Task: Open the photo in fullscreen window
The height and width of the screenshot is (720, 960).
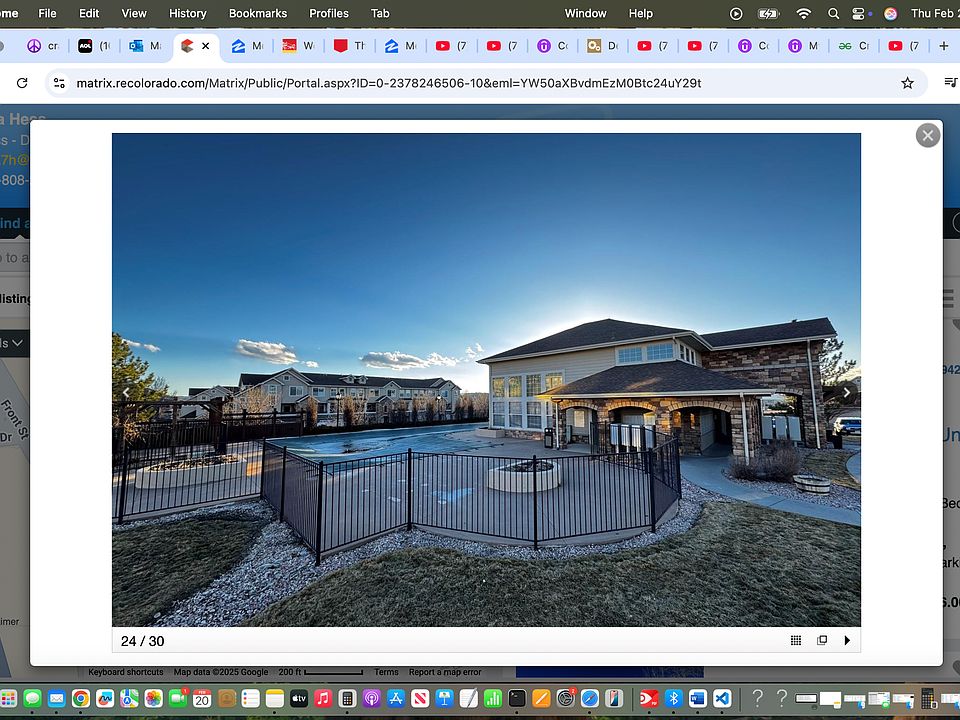Action: coord(822,640)
